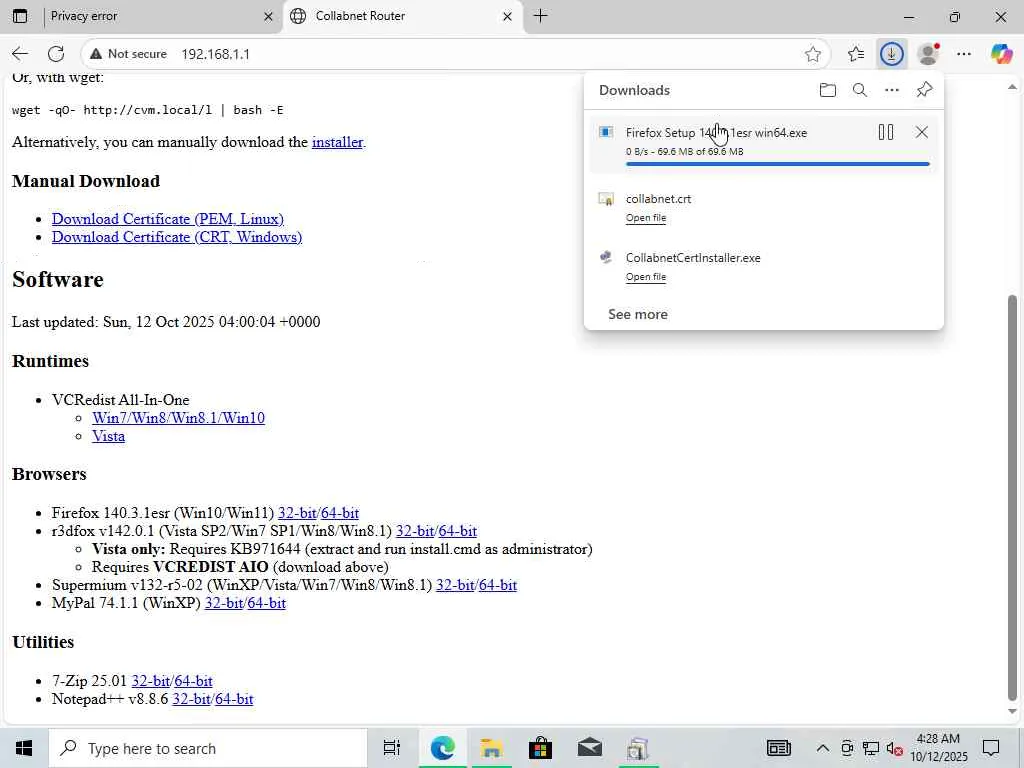1024x768 pixels.
Task: Click the address bar showing 192.168.1.1
Action: click(457, 54)
